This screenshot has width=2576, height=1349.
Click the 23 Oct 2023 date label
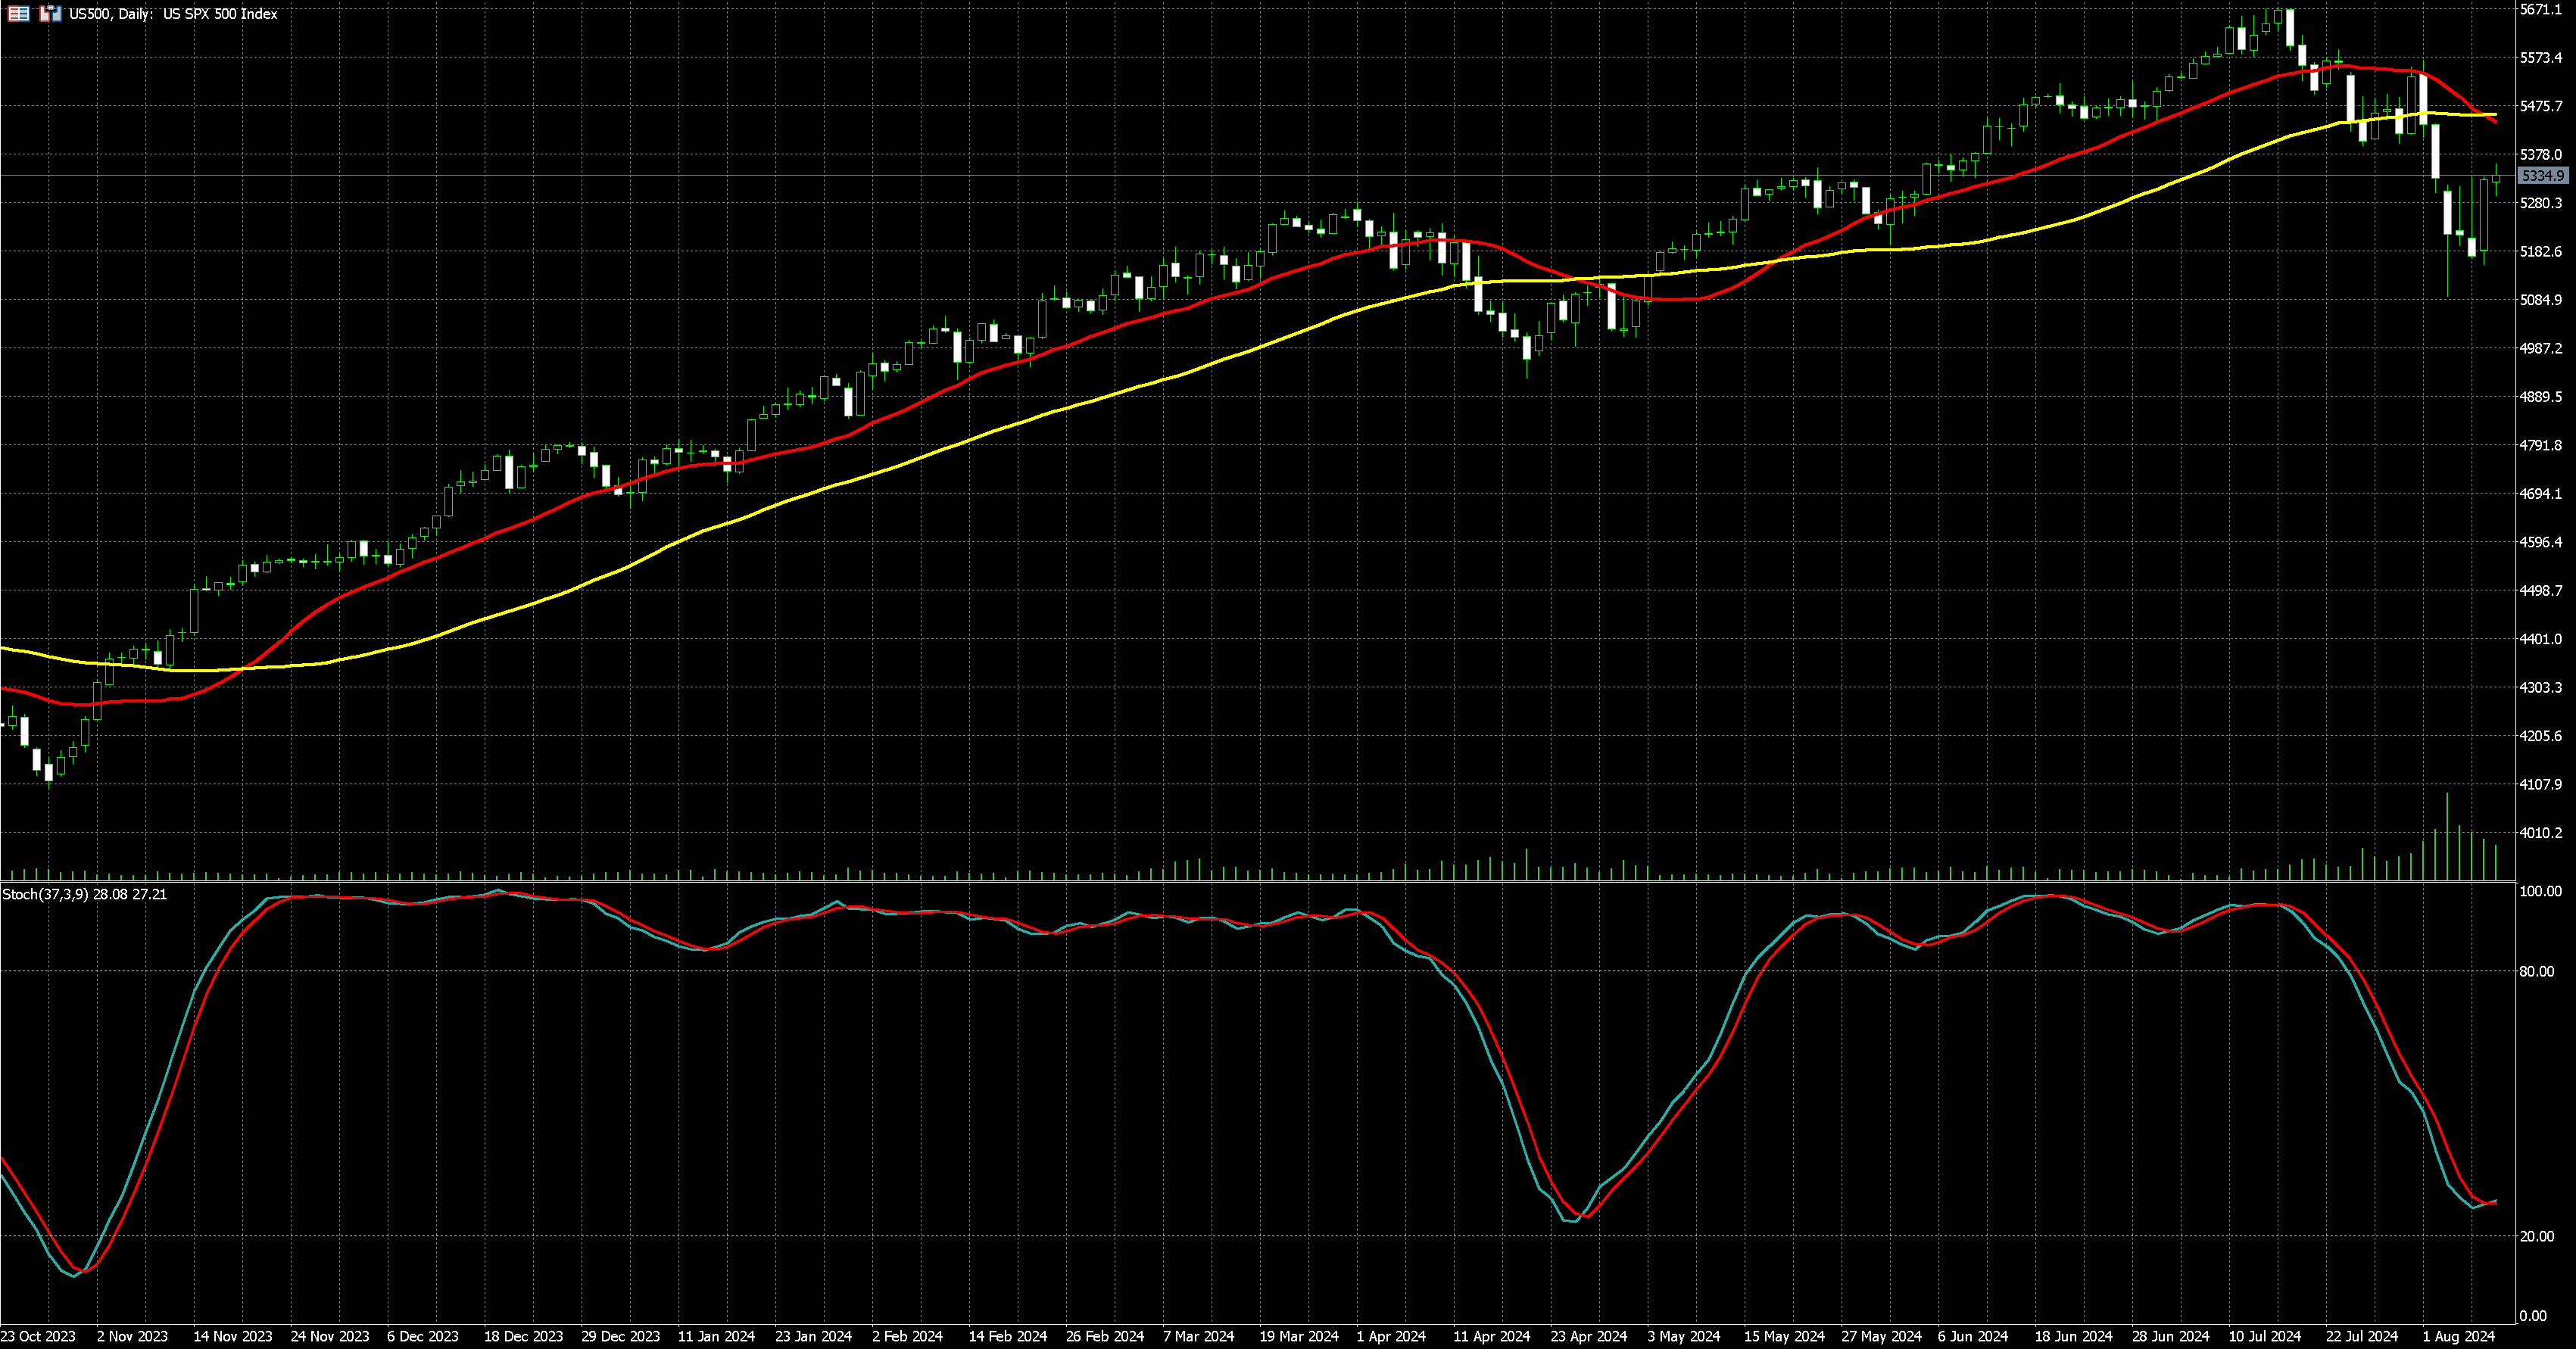[x=38, y=1336]
